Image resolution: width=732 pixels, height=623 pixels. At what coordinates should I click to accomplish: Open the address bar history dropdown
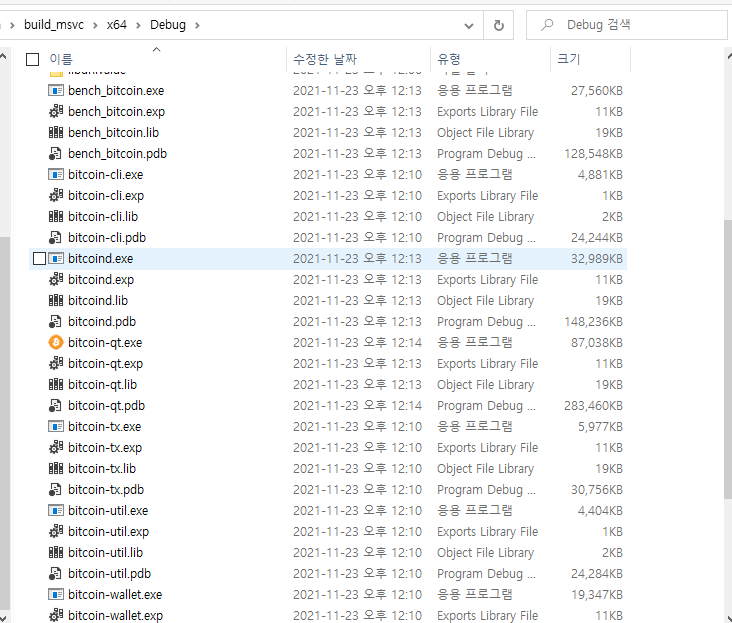click(x=469, y=26)
